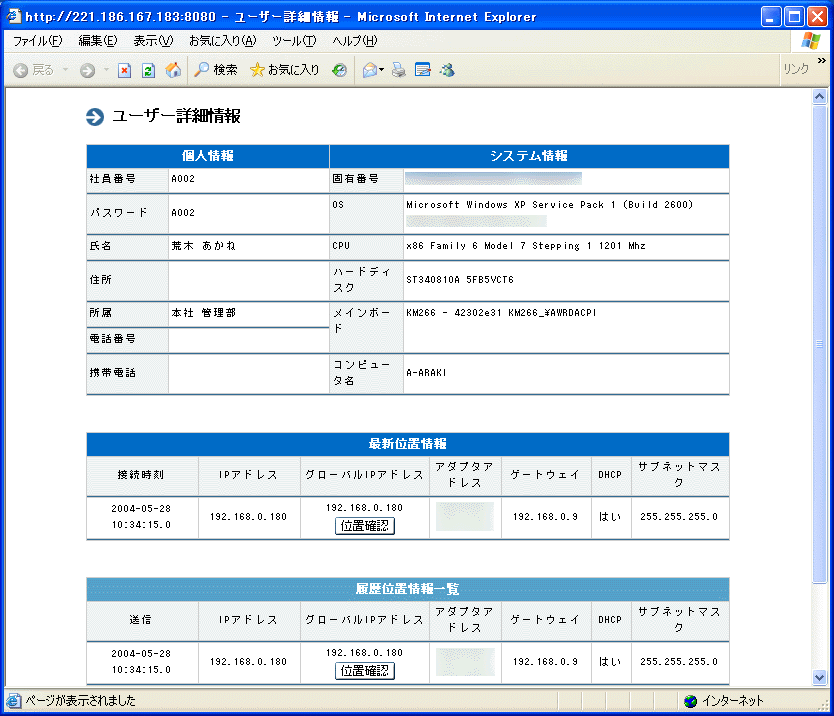This screenshot has height=716, width=834.
Task: Select hard disk value ST340810A 5FB5VCT6
Action: point(460,280)
